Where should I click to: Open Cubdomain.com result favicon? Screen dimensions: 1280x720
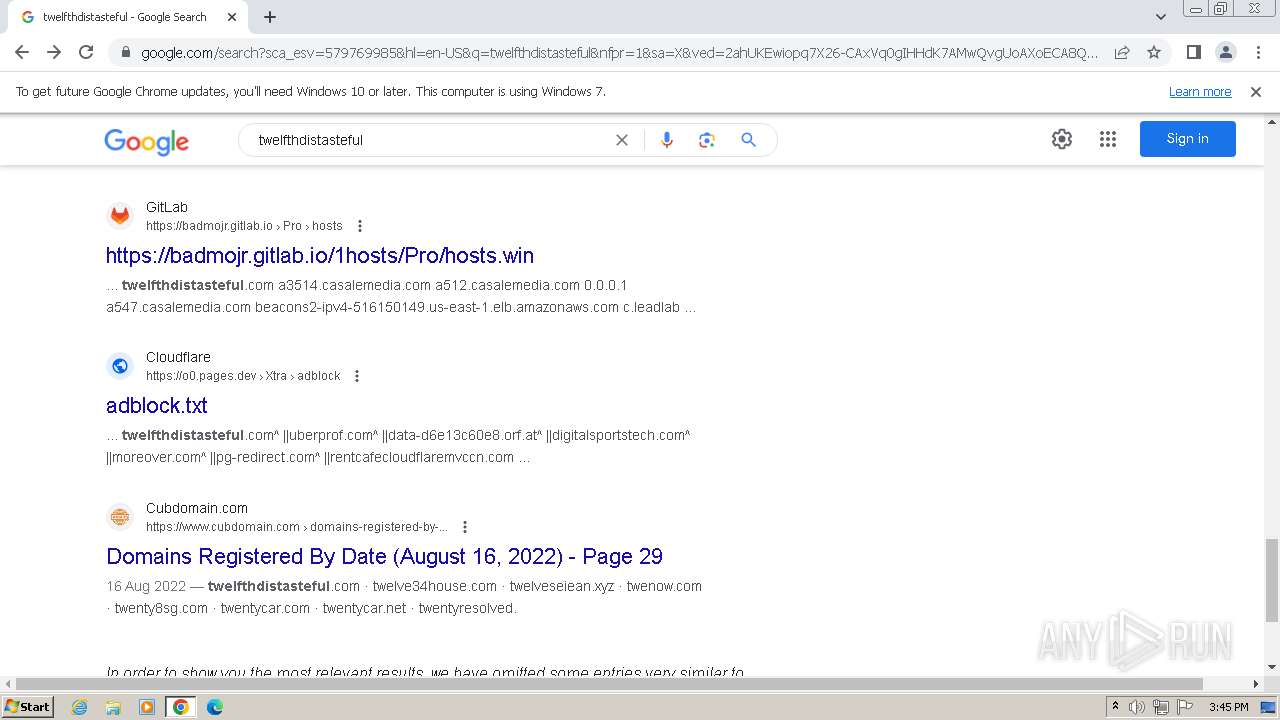[120, 517]
